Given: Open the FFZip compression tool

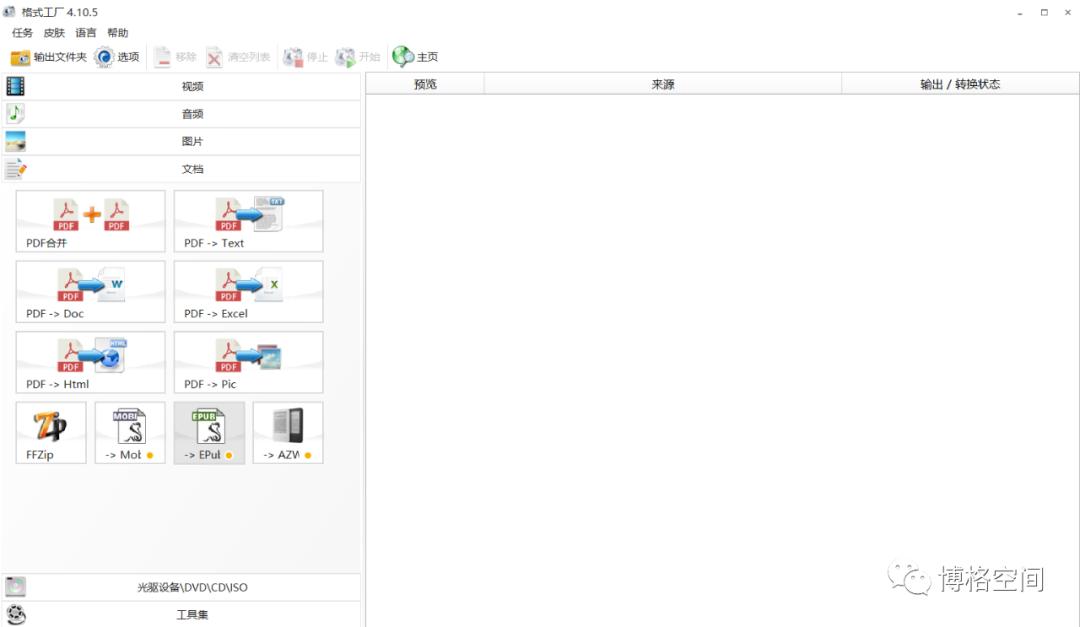Looking at the screenshot, I should 51,433.
